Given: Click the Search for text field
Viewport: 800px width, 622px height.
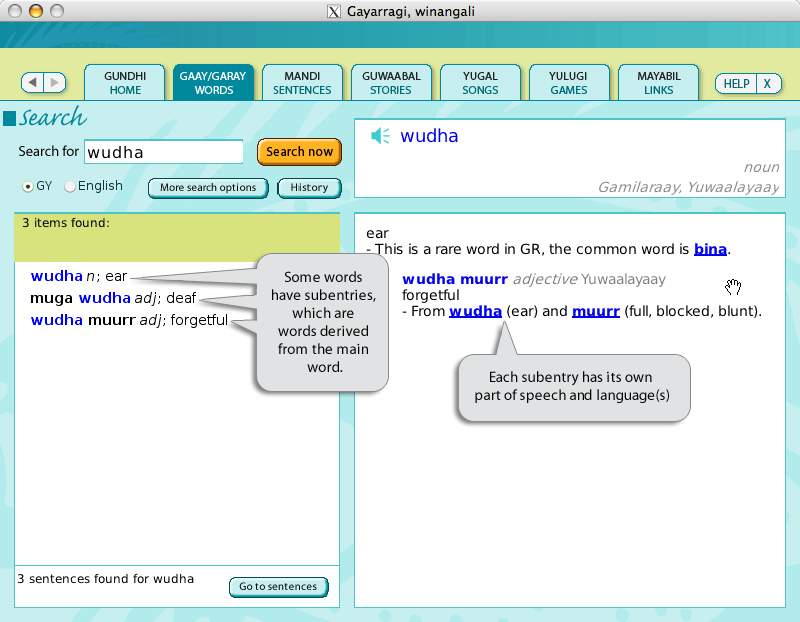Looking at the screenshot, I should point(163,152).
